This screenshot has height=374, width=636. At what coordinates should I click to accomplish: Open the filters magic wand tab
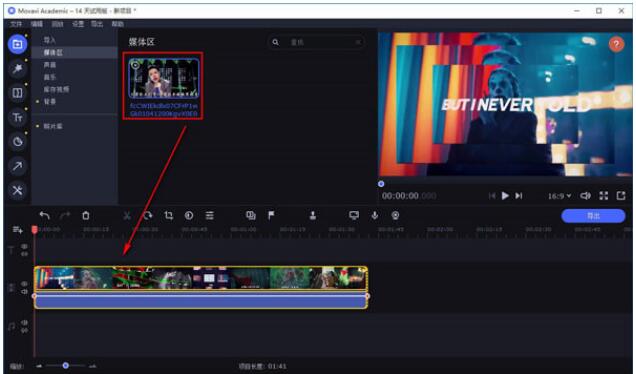pyautogui.click(x=17, y=69)
